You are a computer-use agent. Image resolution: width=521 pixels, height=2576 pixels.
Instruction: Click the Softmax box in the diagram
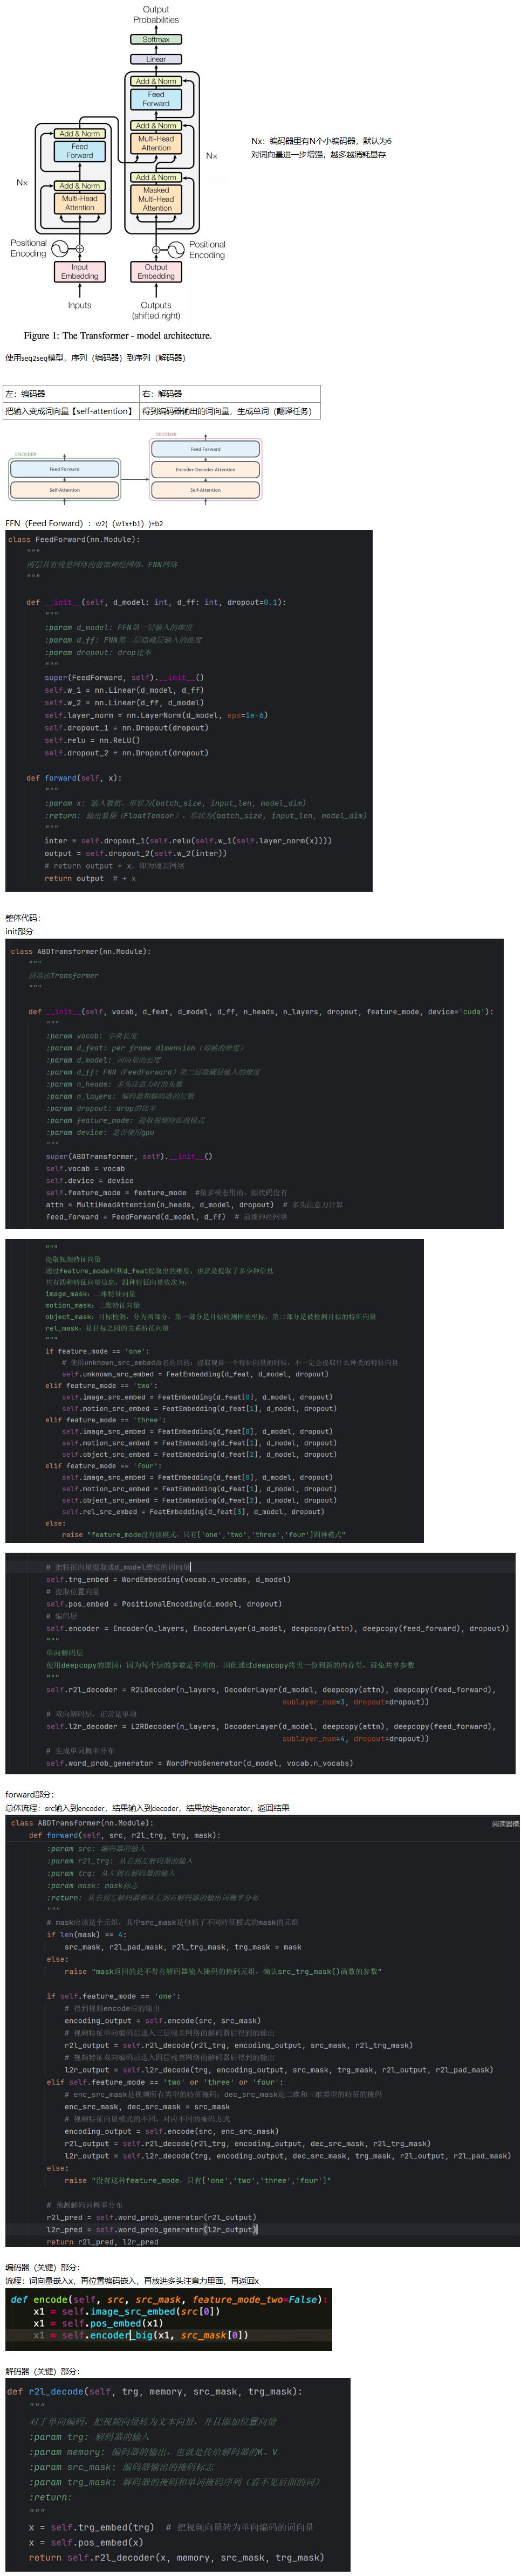(156, 39)
